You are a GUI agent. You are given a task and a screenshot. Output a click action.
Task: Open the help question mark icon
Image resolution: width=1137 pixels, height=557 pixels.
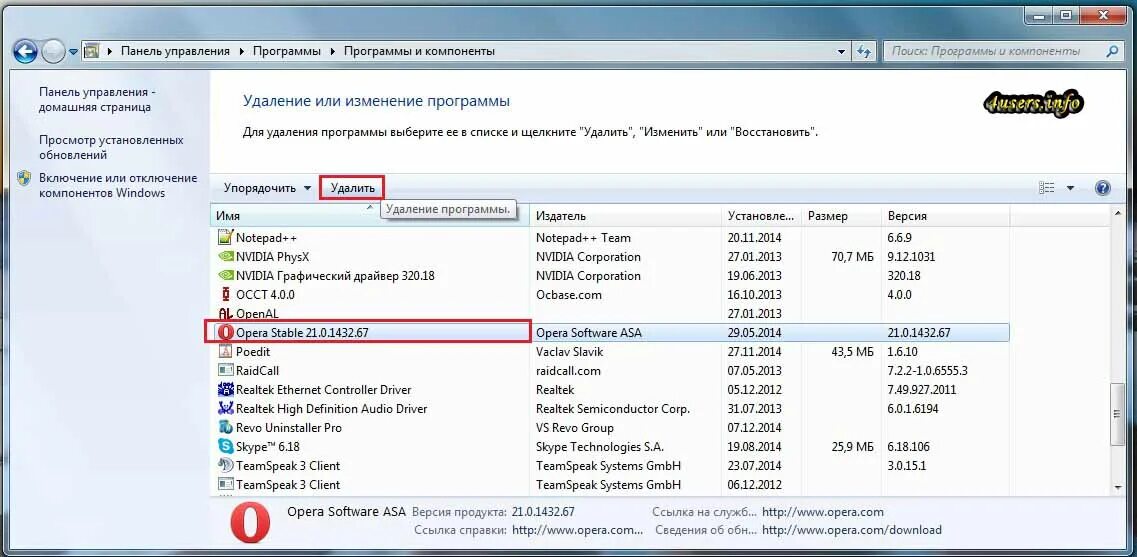(1102, 188)
